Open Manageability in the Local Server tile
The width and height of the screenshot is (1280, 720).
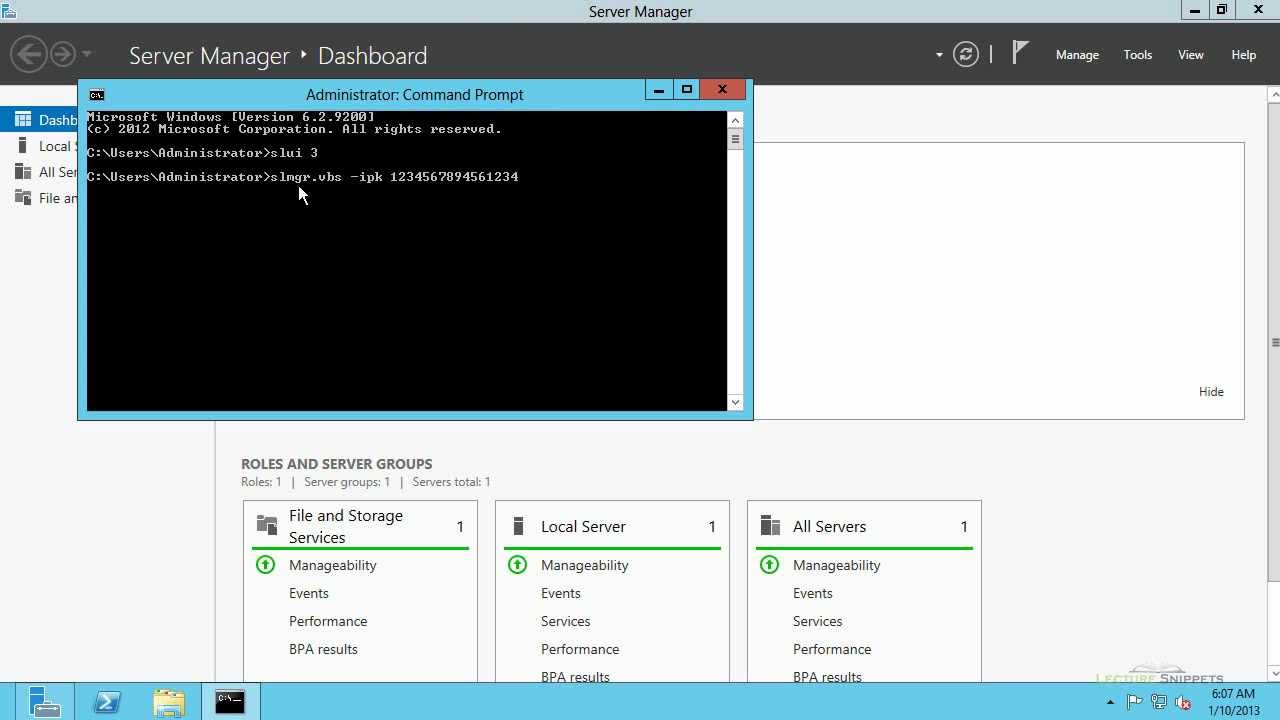click(585, 565)
